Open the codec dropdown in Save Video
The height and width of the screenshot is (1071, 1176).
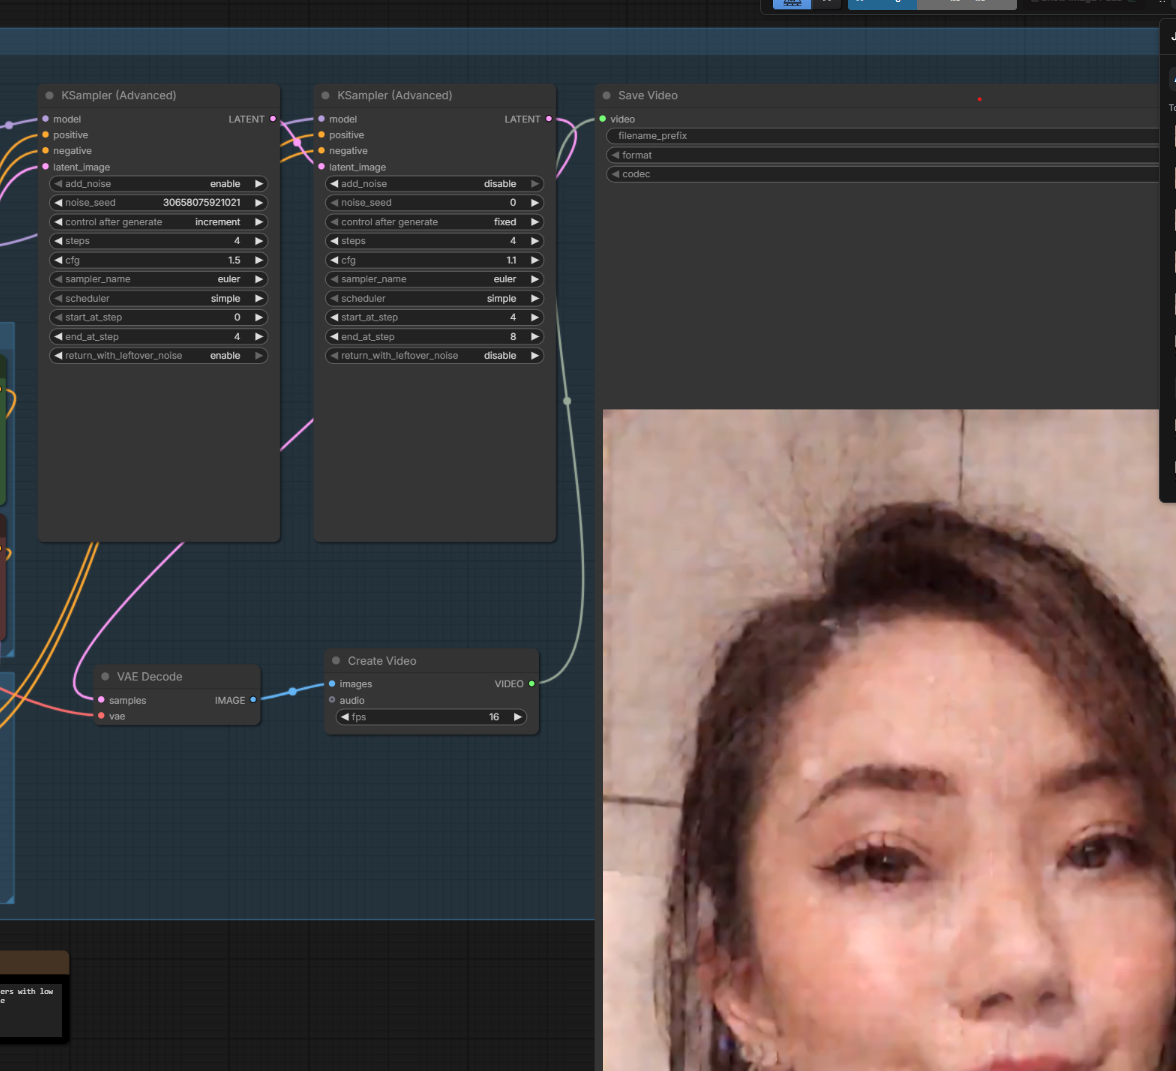883,174
